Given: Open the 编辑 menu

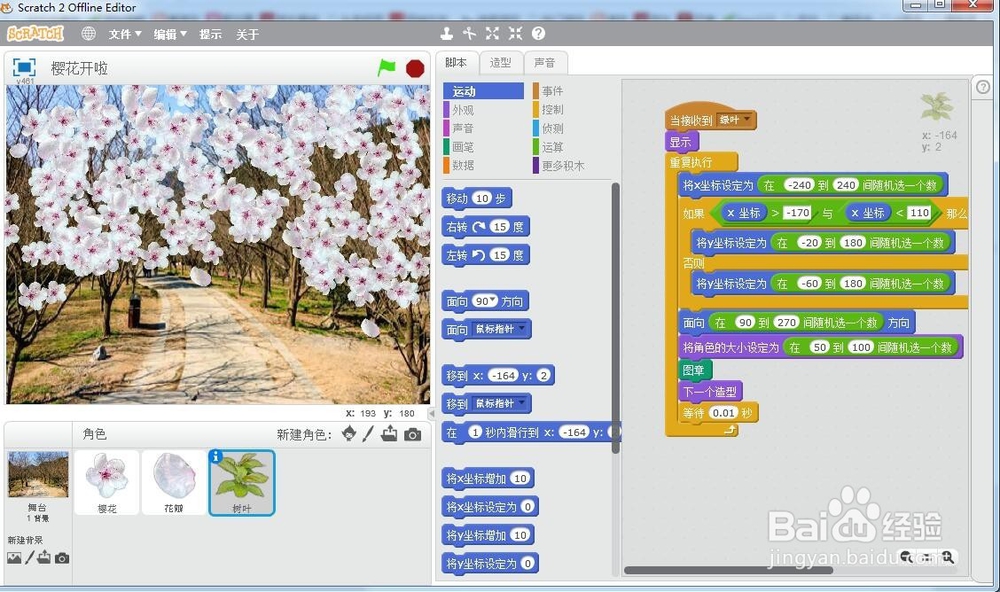Looking at the screenshot, I should coord(170,34).
